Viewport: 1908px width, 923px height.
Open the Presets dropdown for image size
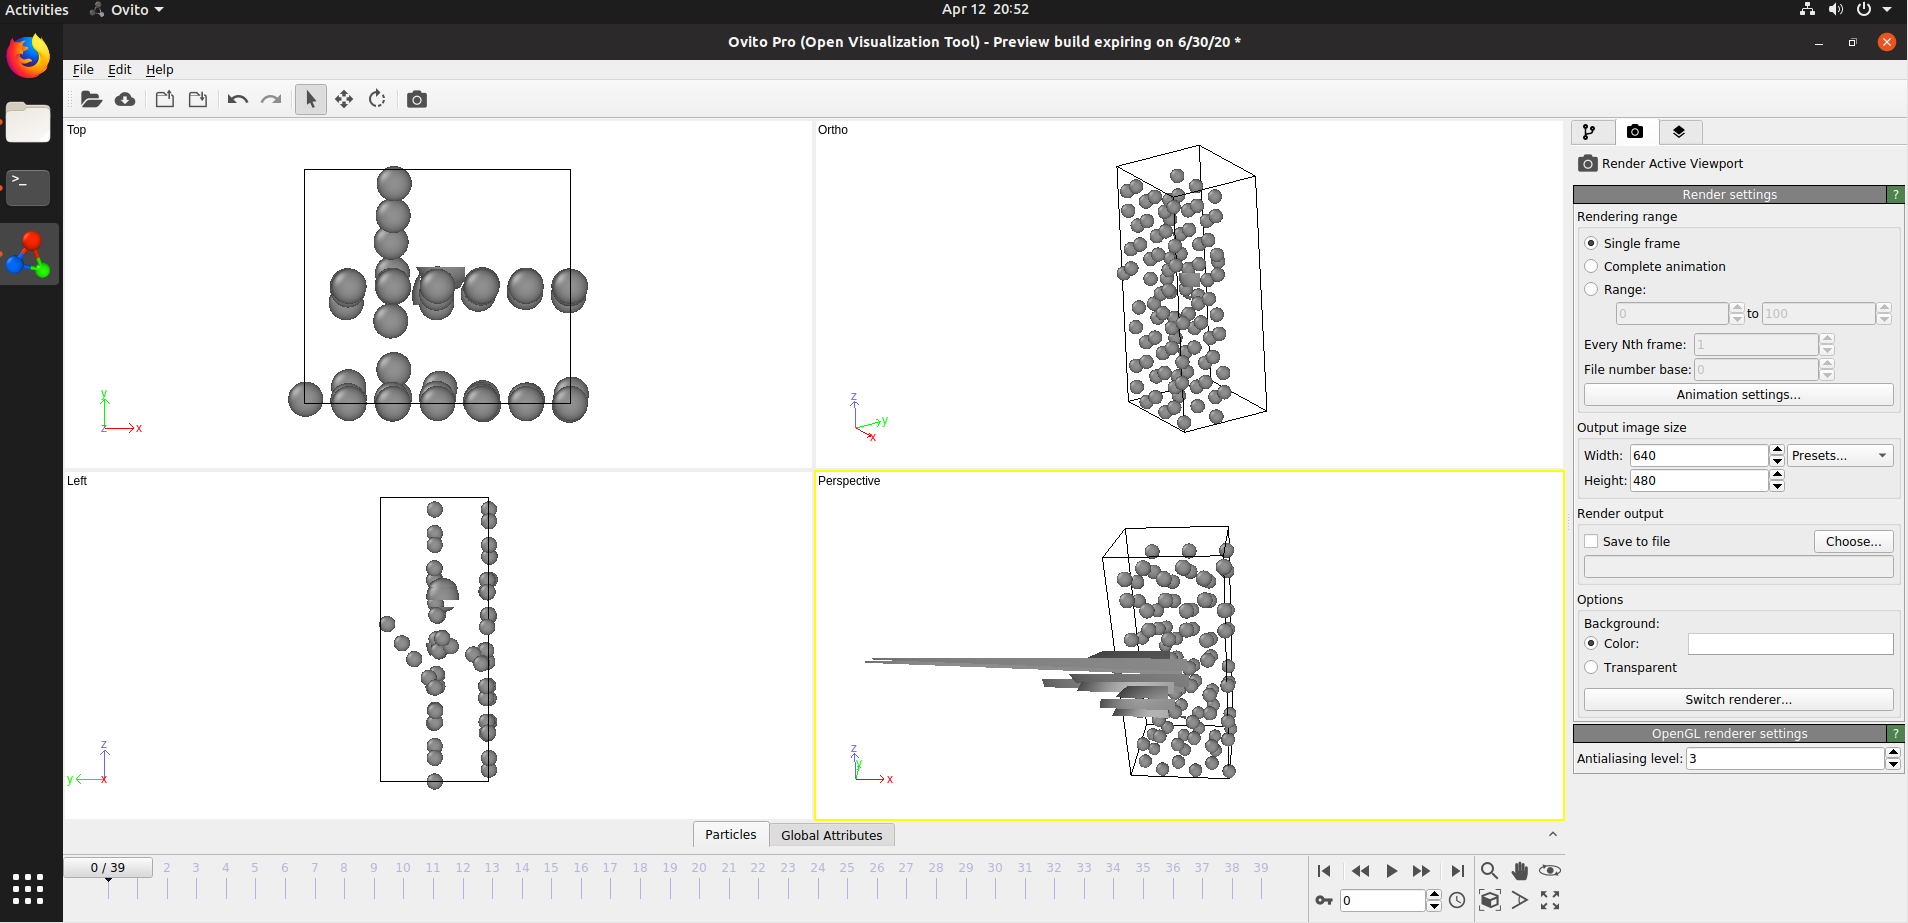point(1838,455)
